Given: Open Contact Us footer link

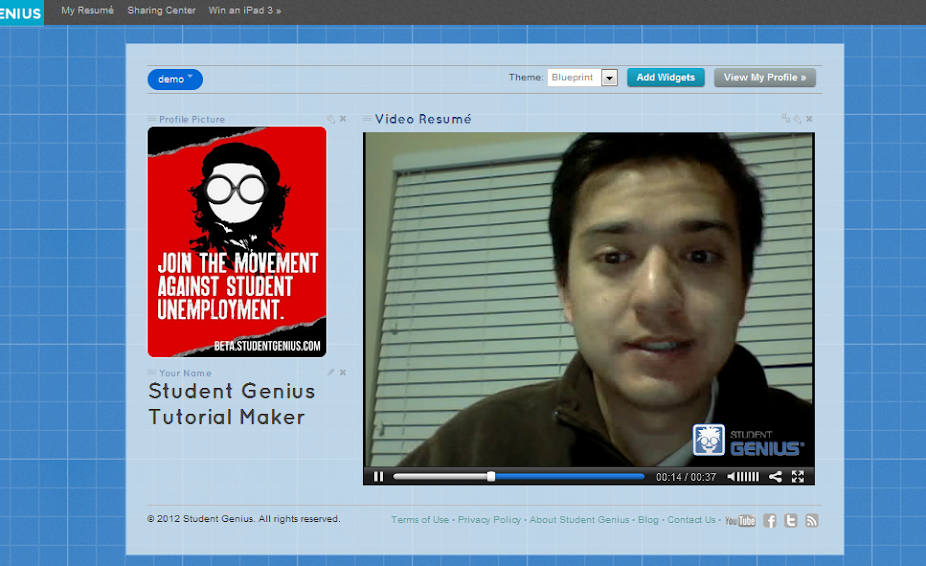Looking at the screenshot, I should pos(691,520).
